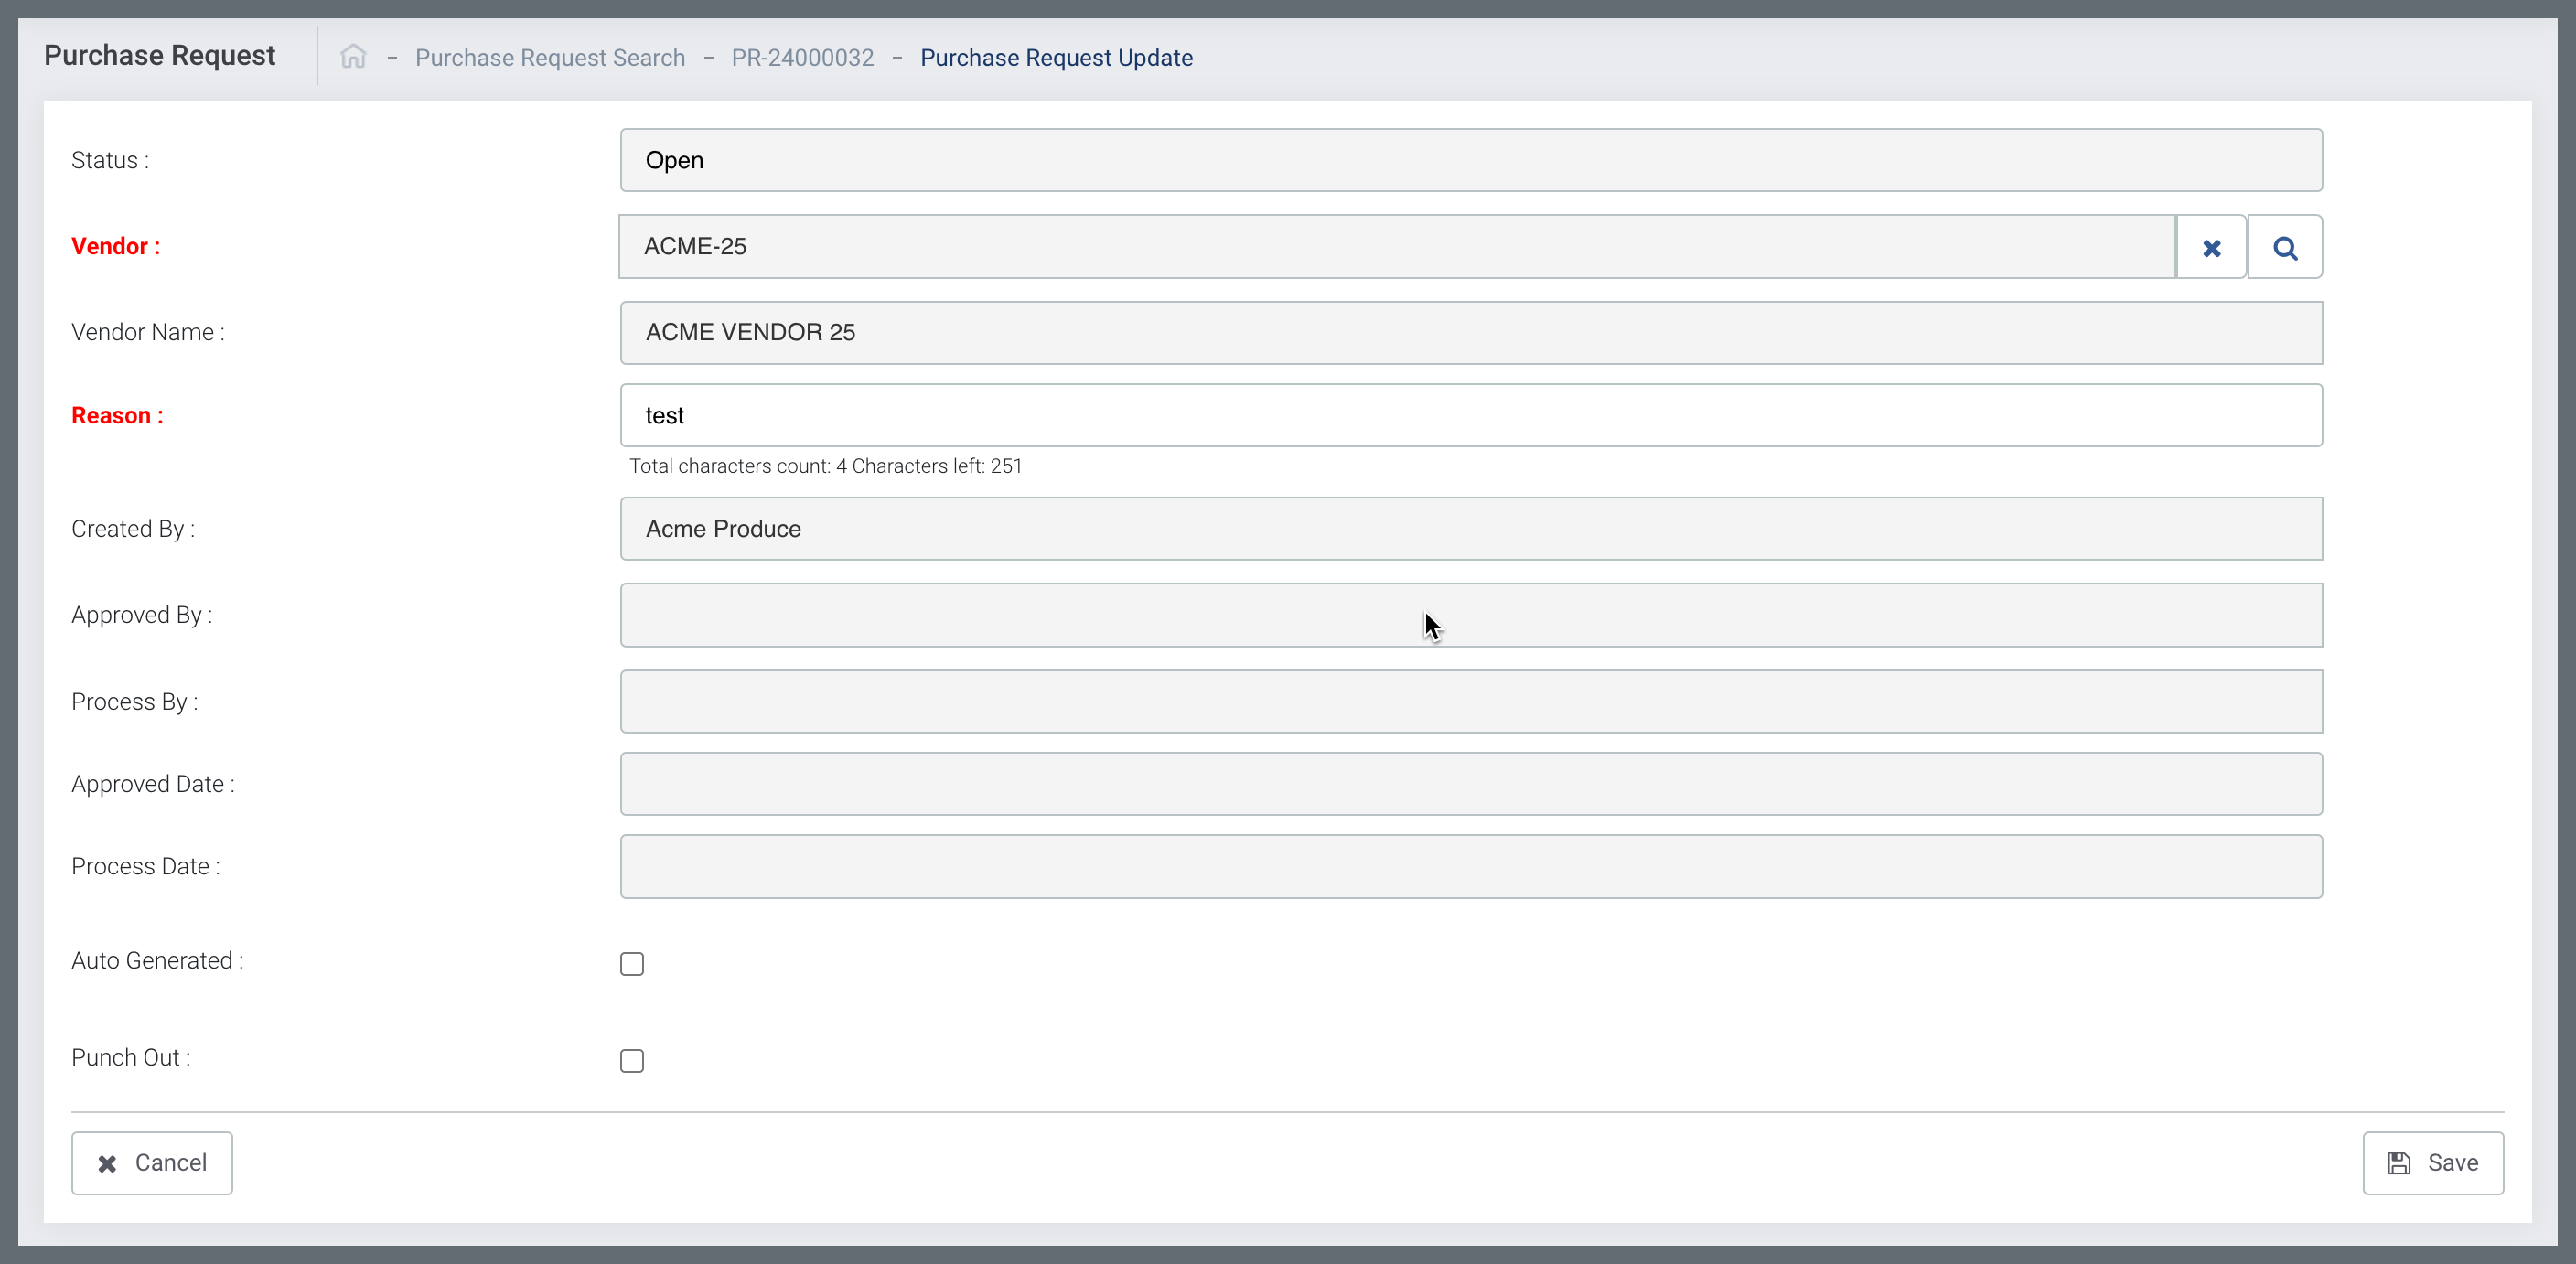Enable the Auto Generated checkbox
The image size is (2576, 1264).
click(632, 963)
